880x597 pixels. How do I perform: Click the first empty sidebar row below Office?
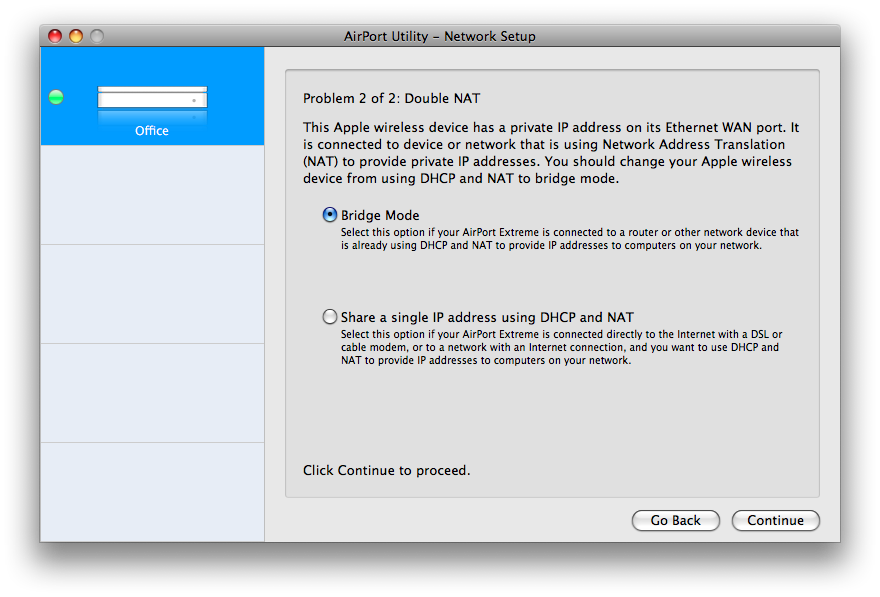click(152, 195)
